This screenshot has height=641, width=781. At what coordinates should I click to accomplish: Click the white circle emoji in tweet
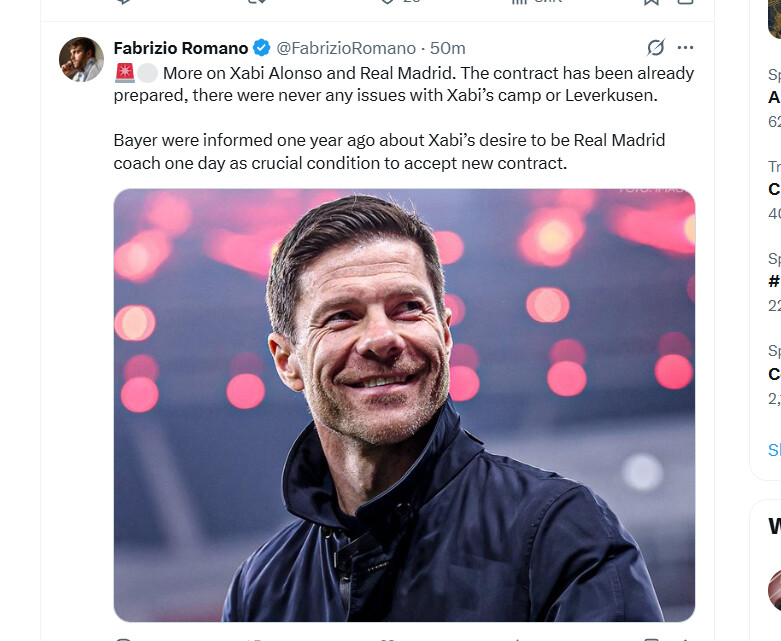click(x=147, y=73)
